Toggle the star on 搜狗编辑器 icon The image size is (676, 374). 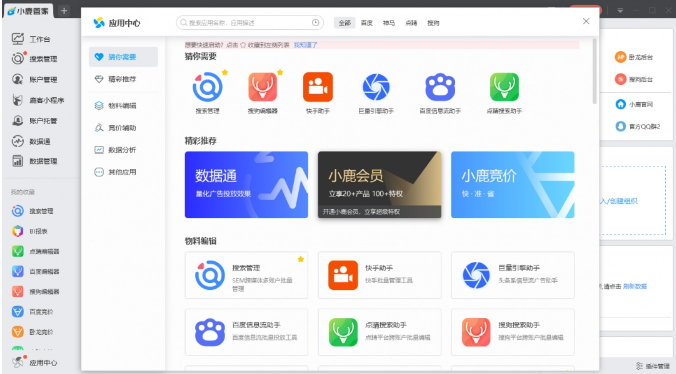point(280,72)
